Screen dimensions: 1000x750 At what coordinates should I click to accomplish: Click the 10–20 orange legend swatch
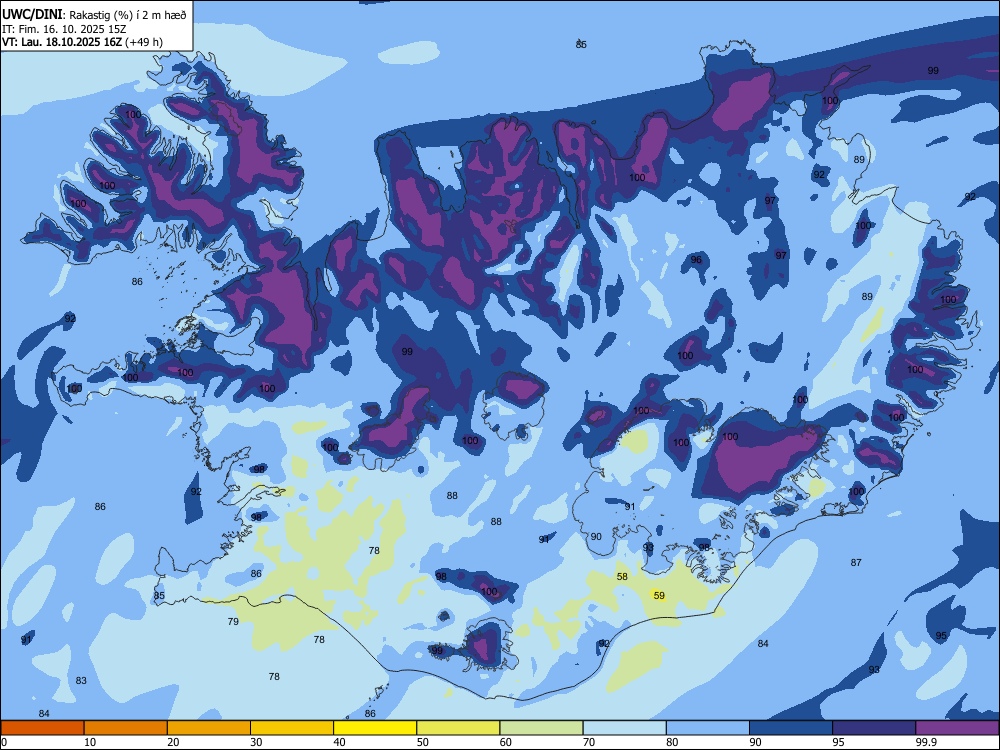pyautogui.click(x=126, y=728)
